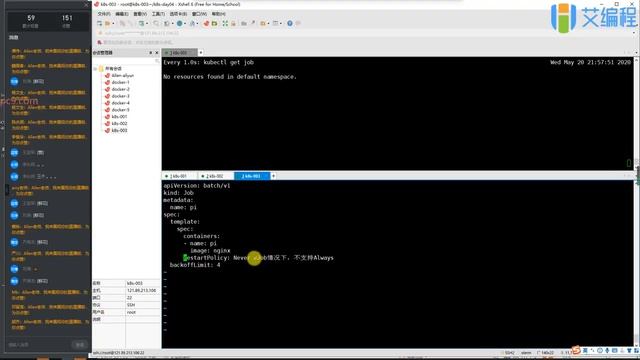
Task: Click the username value root
Action: 131,312
